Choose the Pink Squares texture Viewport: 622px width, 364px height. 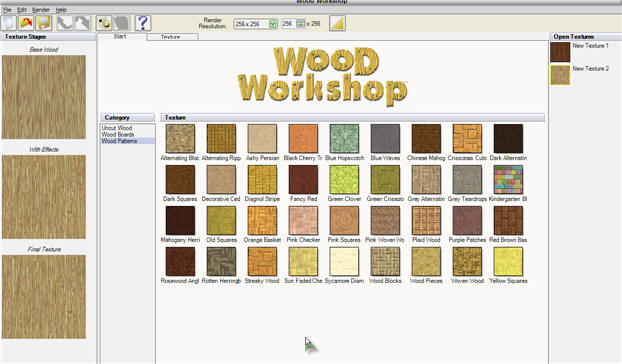pyautogui.click(x=344, y=221)
